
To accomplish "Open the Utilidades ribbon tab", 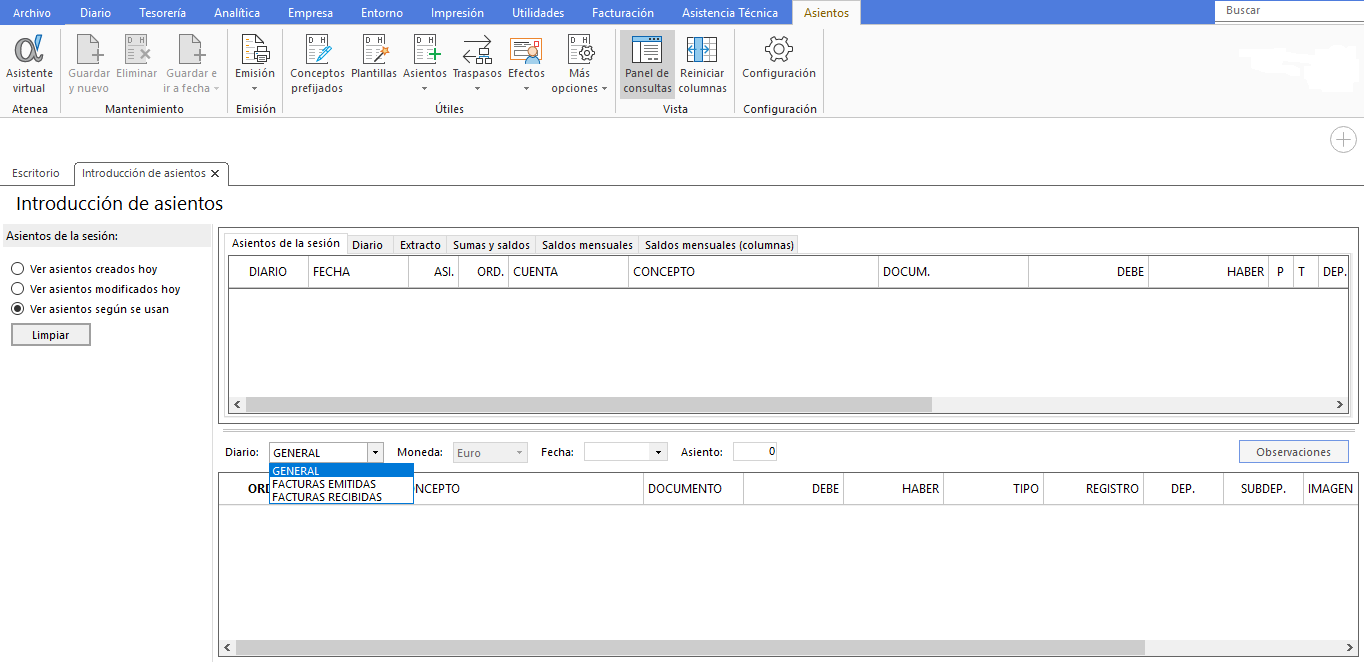I will click(538, 13).
